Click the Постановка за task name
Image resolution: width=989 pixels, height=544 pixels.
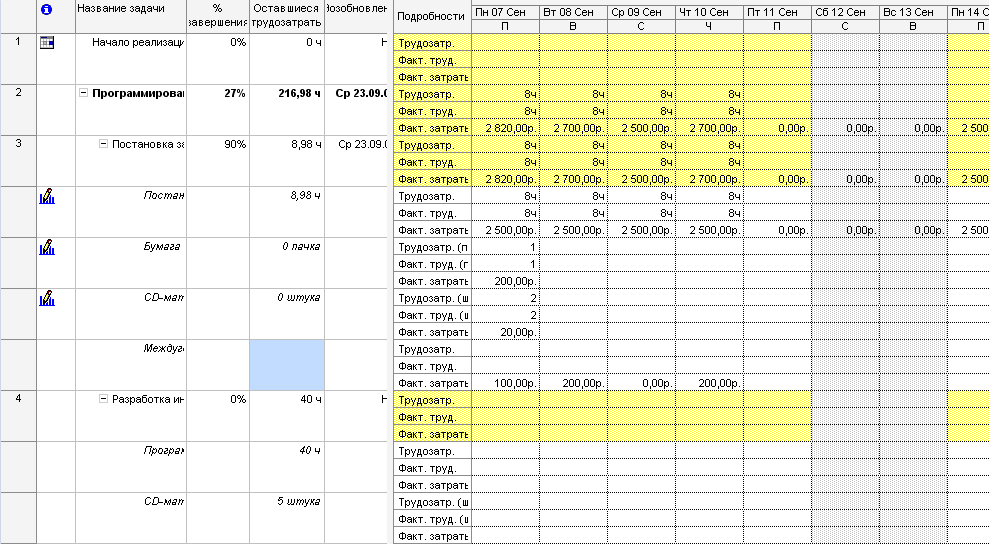click(x=148, y=145)
